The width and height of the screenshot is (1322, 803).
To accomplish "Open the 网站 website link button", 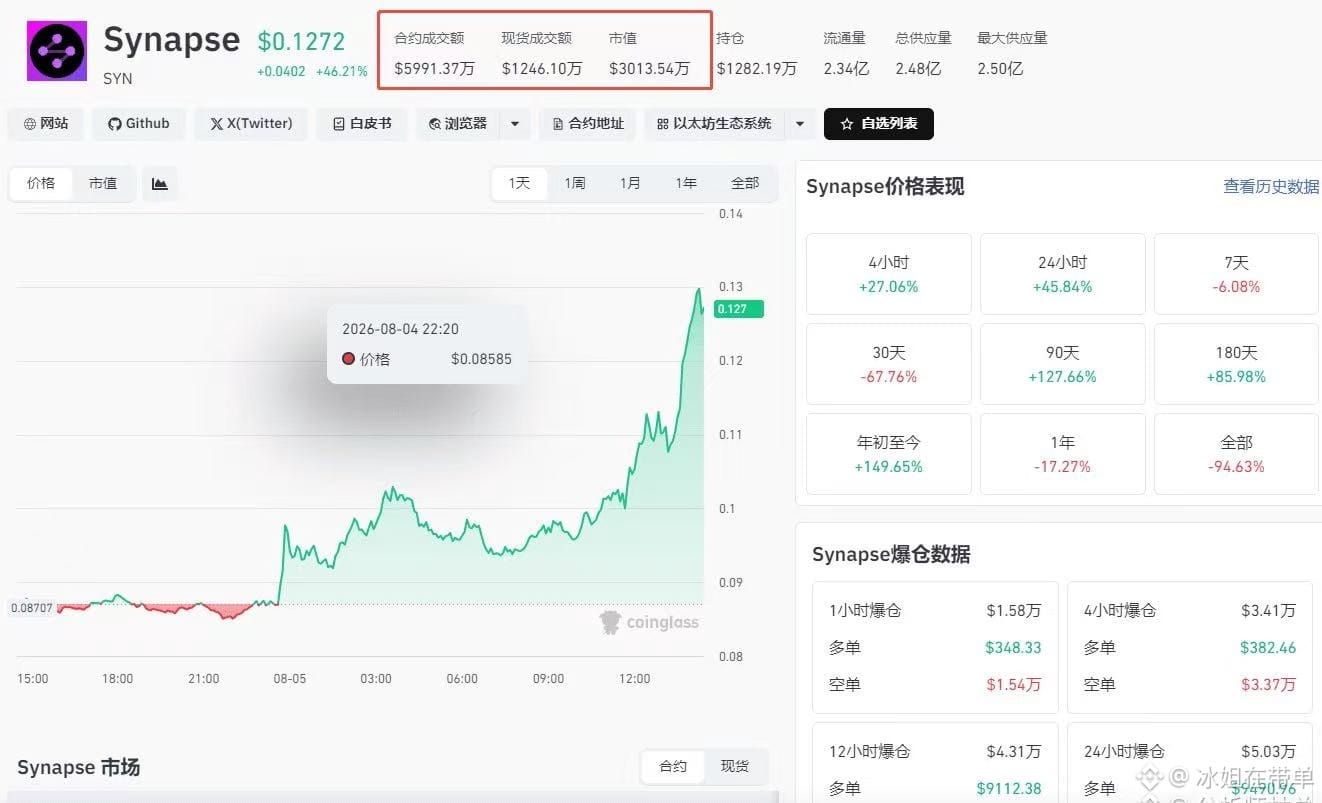I will click(x=46, y=124).
